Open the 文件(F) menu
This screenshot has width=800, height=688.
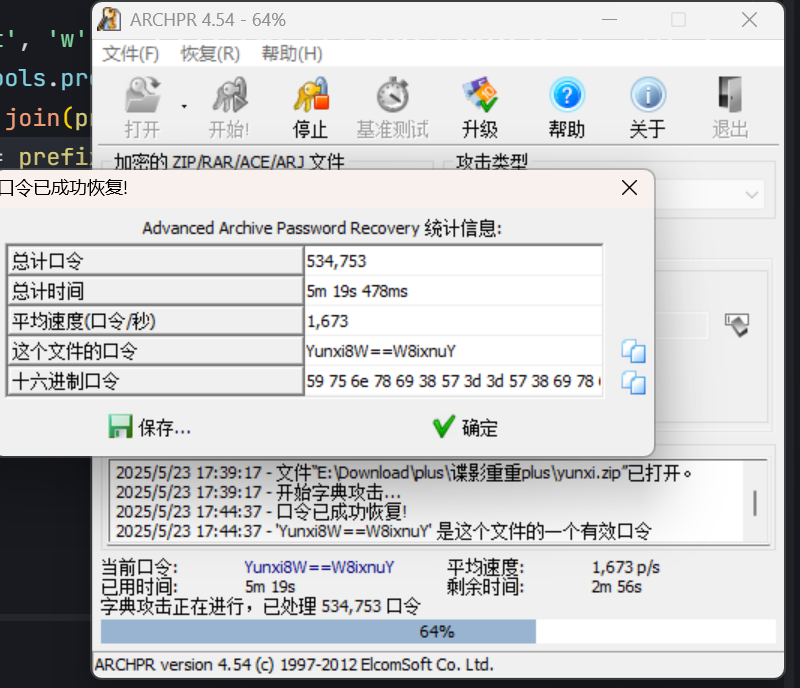pyautogui.click(x=131, y=54)
